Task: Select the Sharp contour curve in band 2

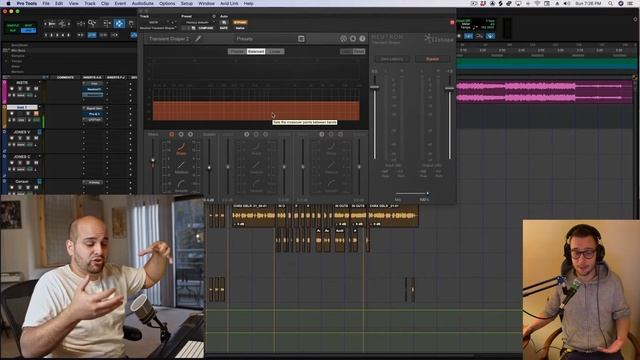Action: [x=256, y=149]
